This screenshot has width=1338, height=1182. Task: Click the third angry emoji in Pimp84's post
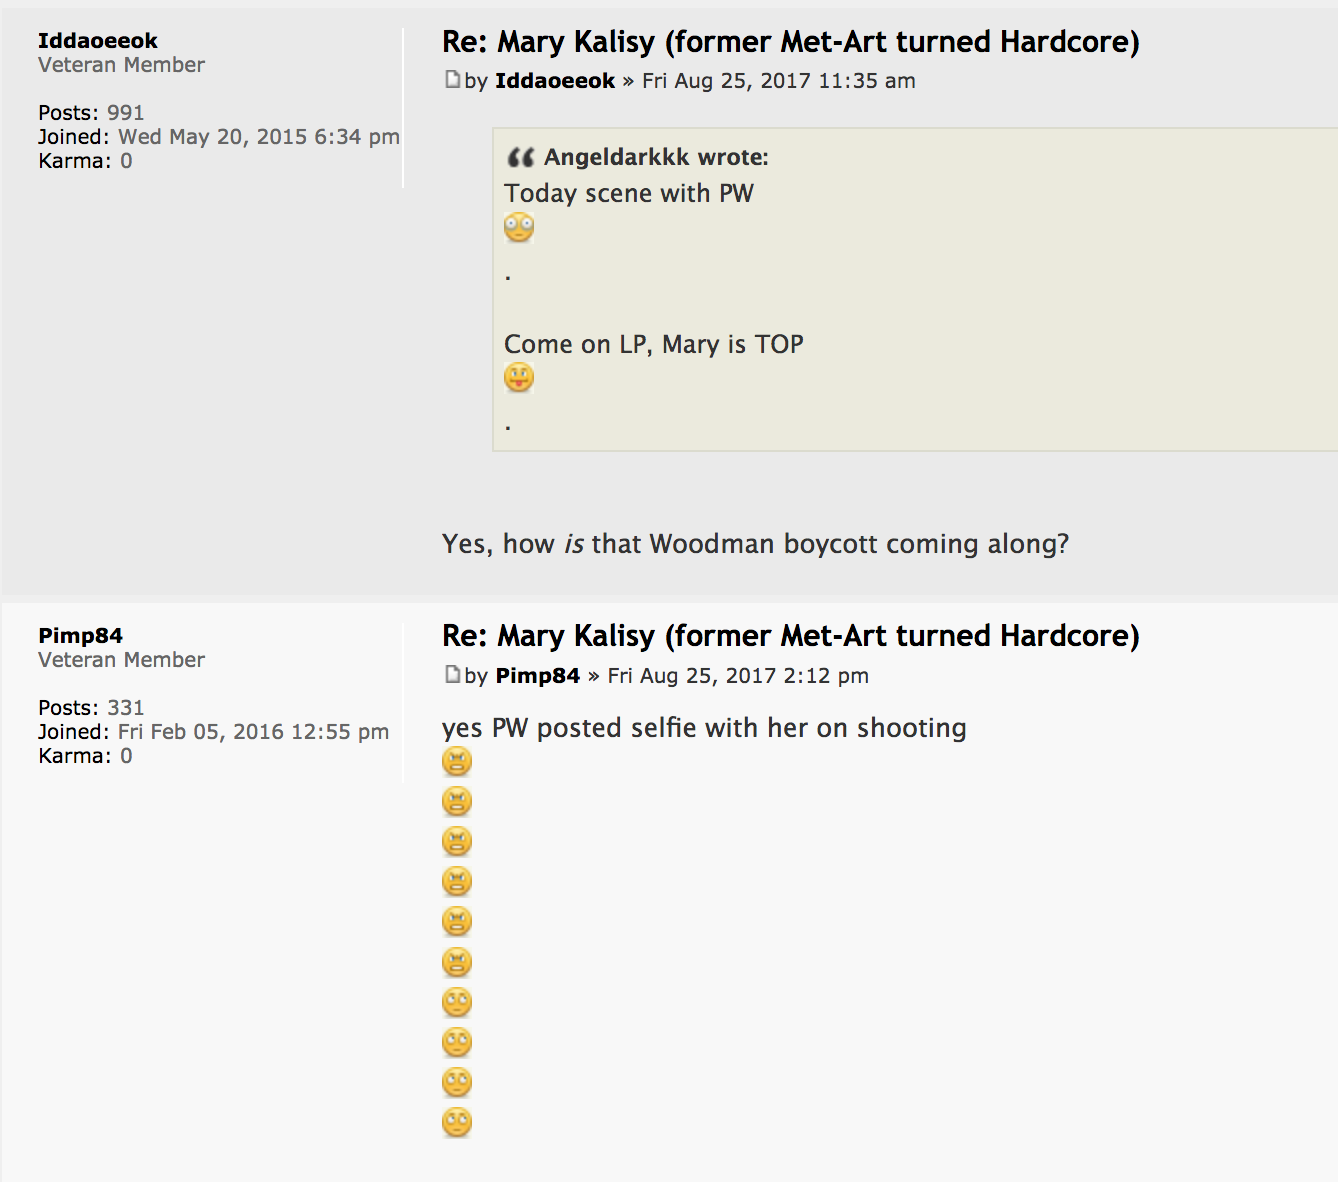pos(457,842)
